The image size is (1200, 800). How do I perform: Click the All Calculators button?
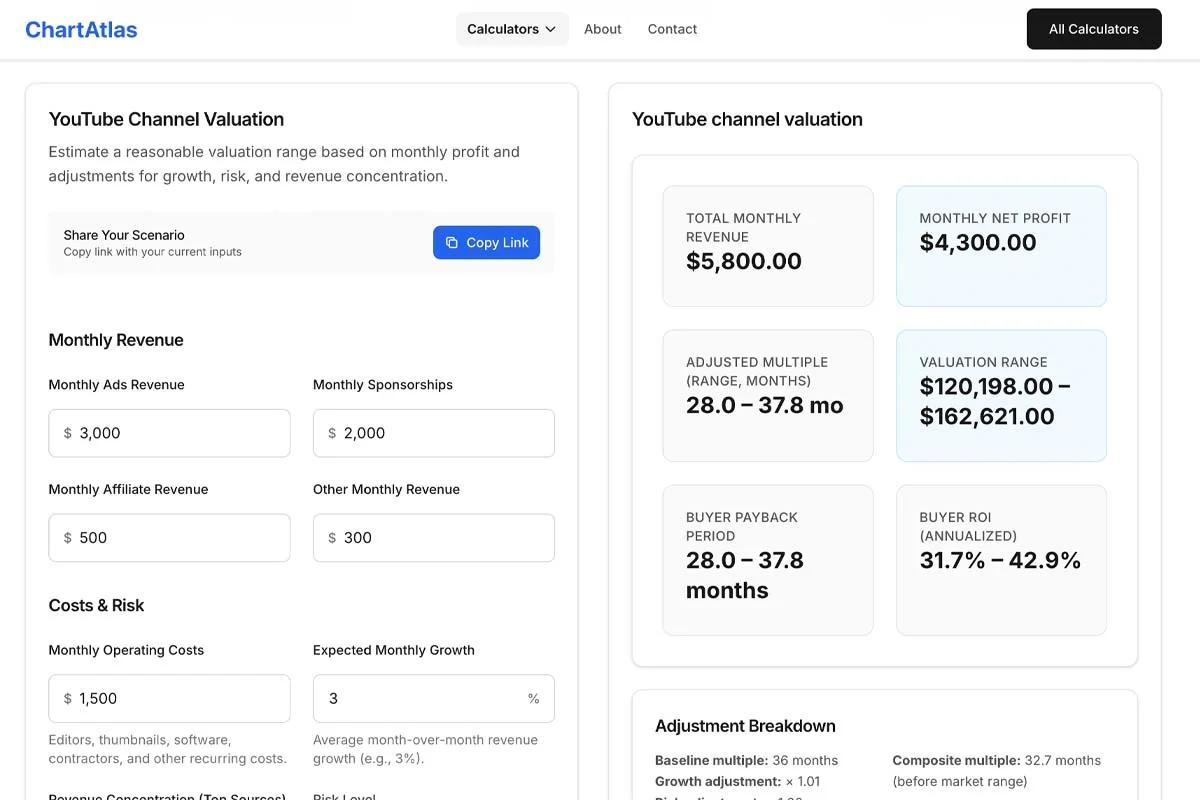tap(1093, 29)
